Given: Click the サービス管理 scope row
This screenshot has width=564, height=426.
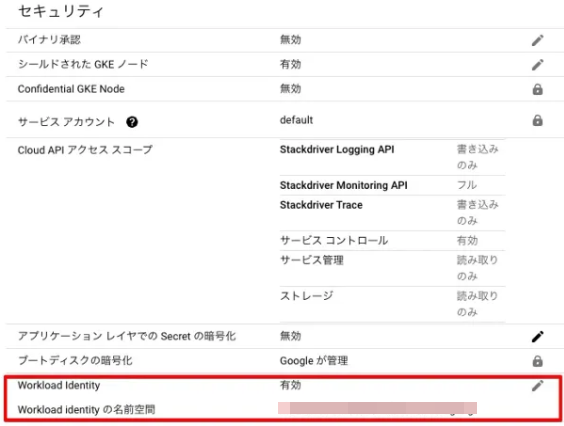Looking at the screenshot, I should coord(392,268).
